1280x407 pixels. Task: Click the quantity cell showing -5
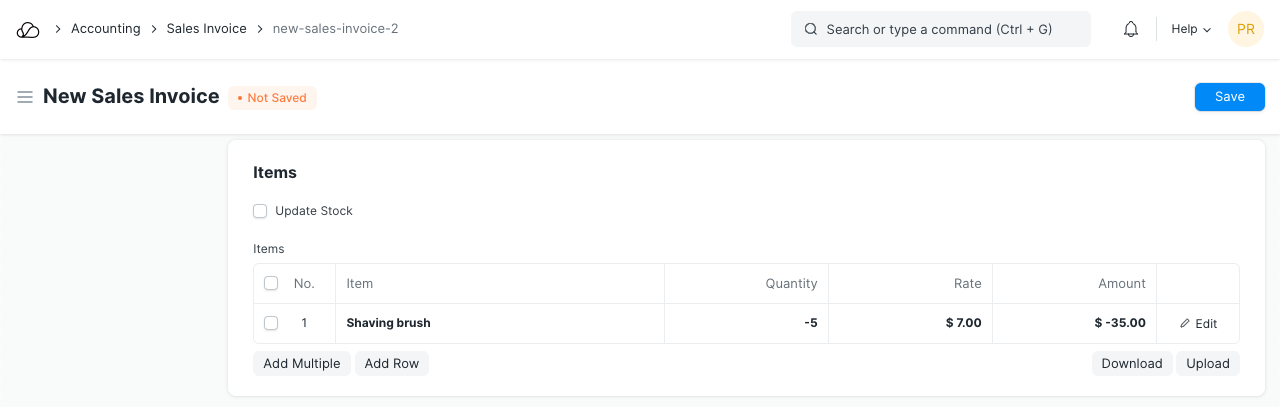pyautogui.click(x=746, y=323)
